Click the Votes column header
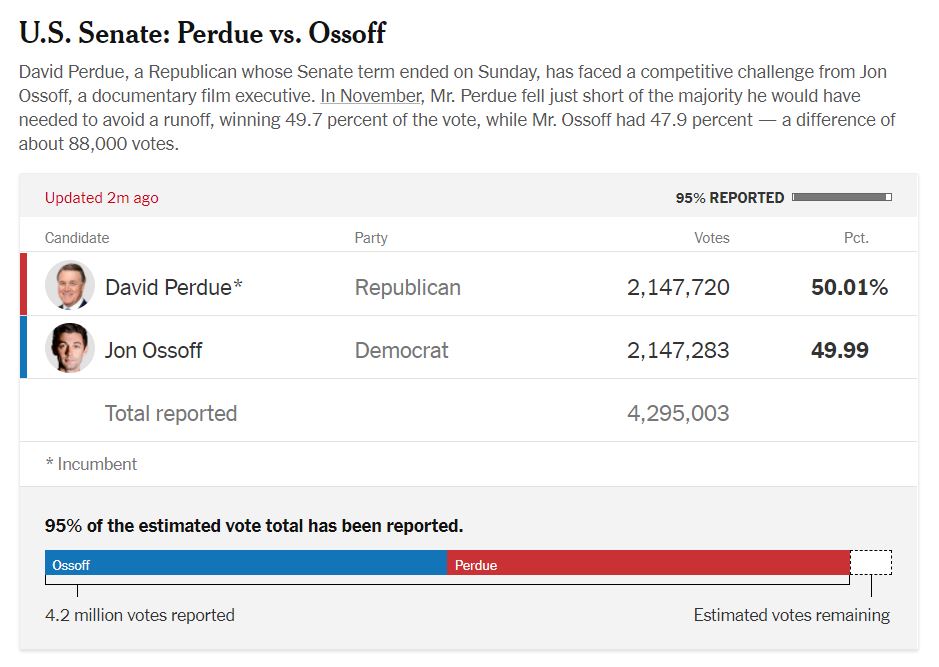Image resolution: width=939 pixels, height=667 pixels. [711, 238]
